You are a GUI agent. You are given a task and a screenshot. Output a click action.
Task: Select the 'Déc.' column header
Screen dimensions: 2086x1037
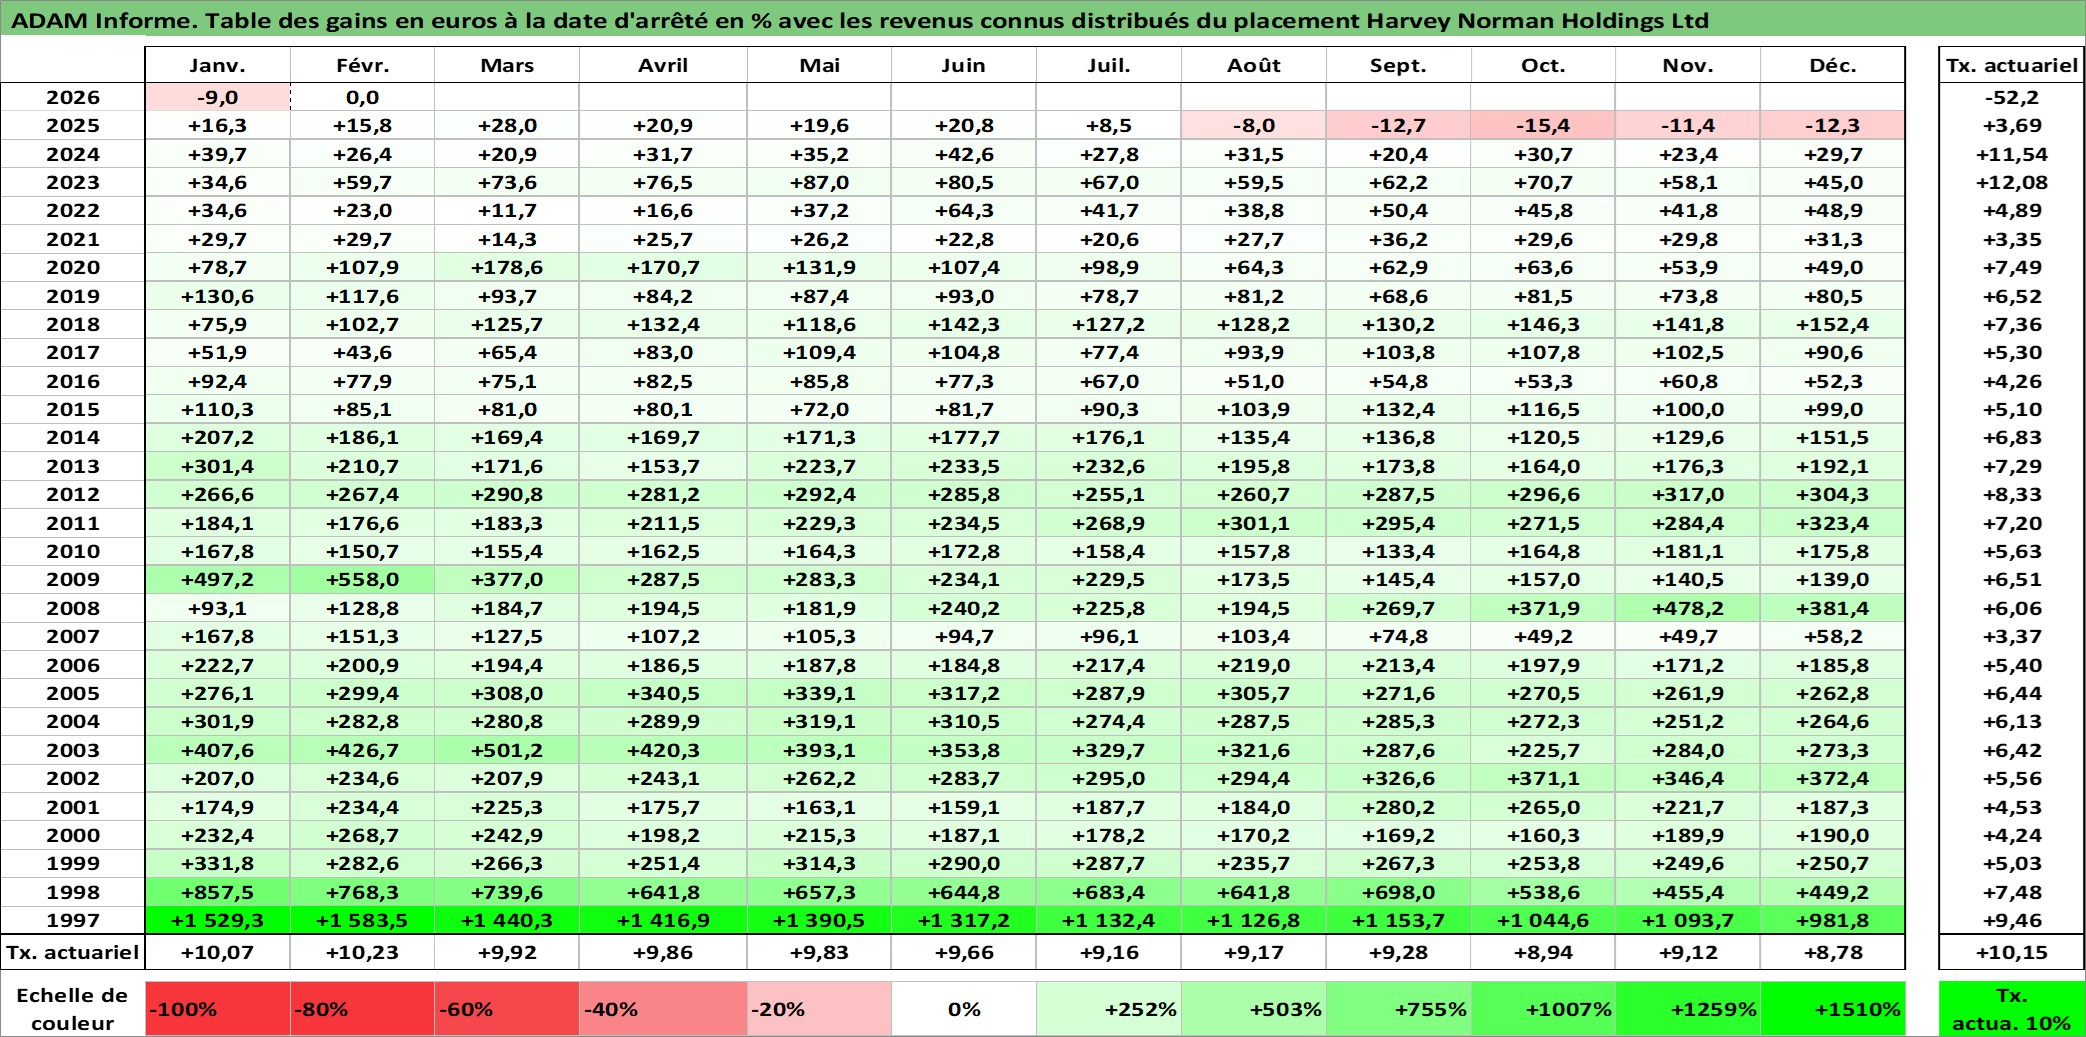[1832, 65]
